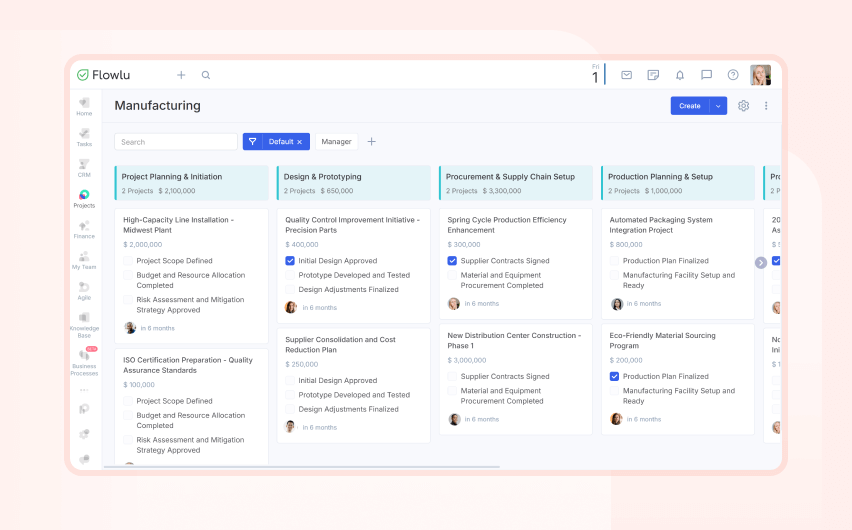
Task: Click the Search input field
Action: [x=175, y=142]
